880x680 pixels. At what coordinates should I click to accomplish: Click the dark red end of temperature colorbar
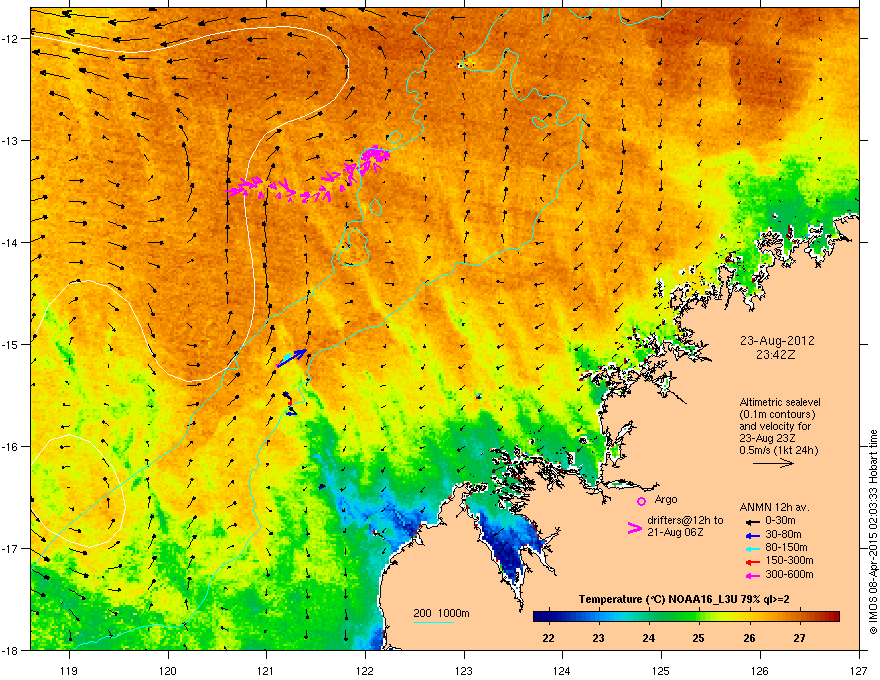click(x=832, y=617)
